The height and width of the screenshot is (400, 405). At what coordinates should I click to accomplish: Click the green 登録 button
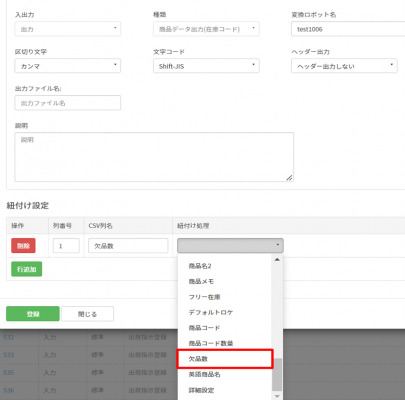(33, 314)
